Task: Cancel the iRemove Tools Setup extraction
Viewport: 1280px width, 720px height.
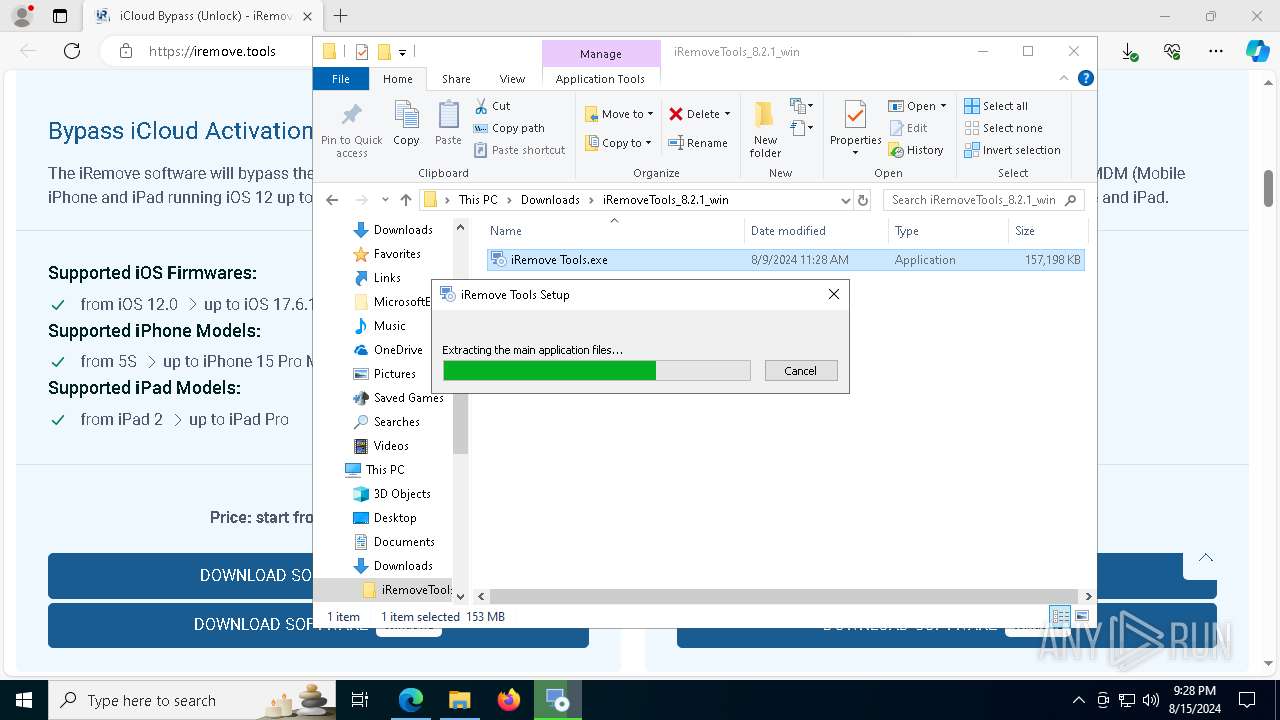Action: point(800,371)
